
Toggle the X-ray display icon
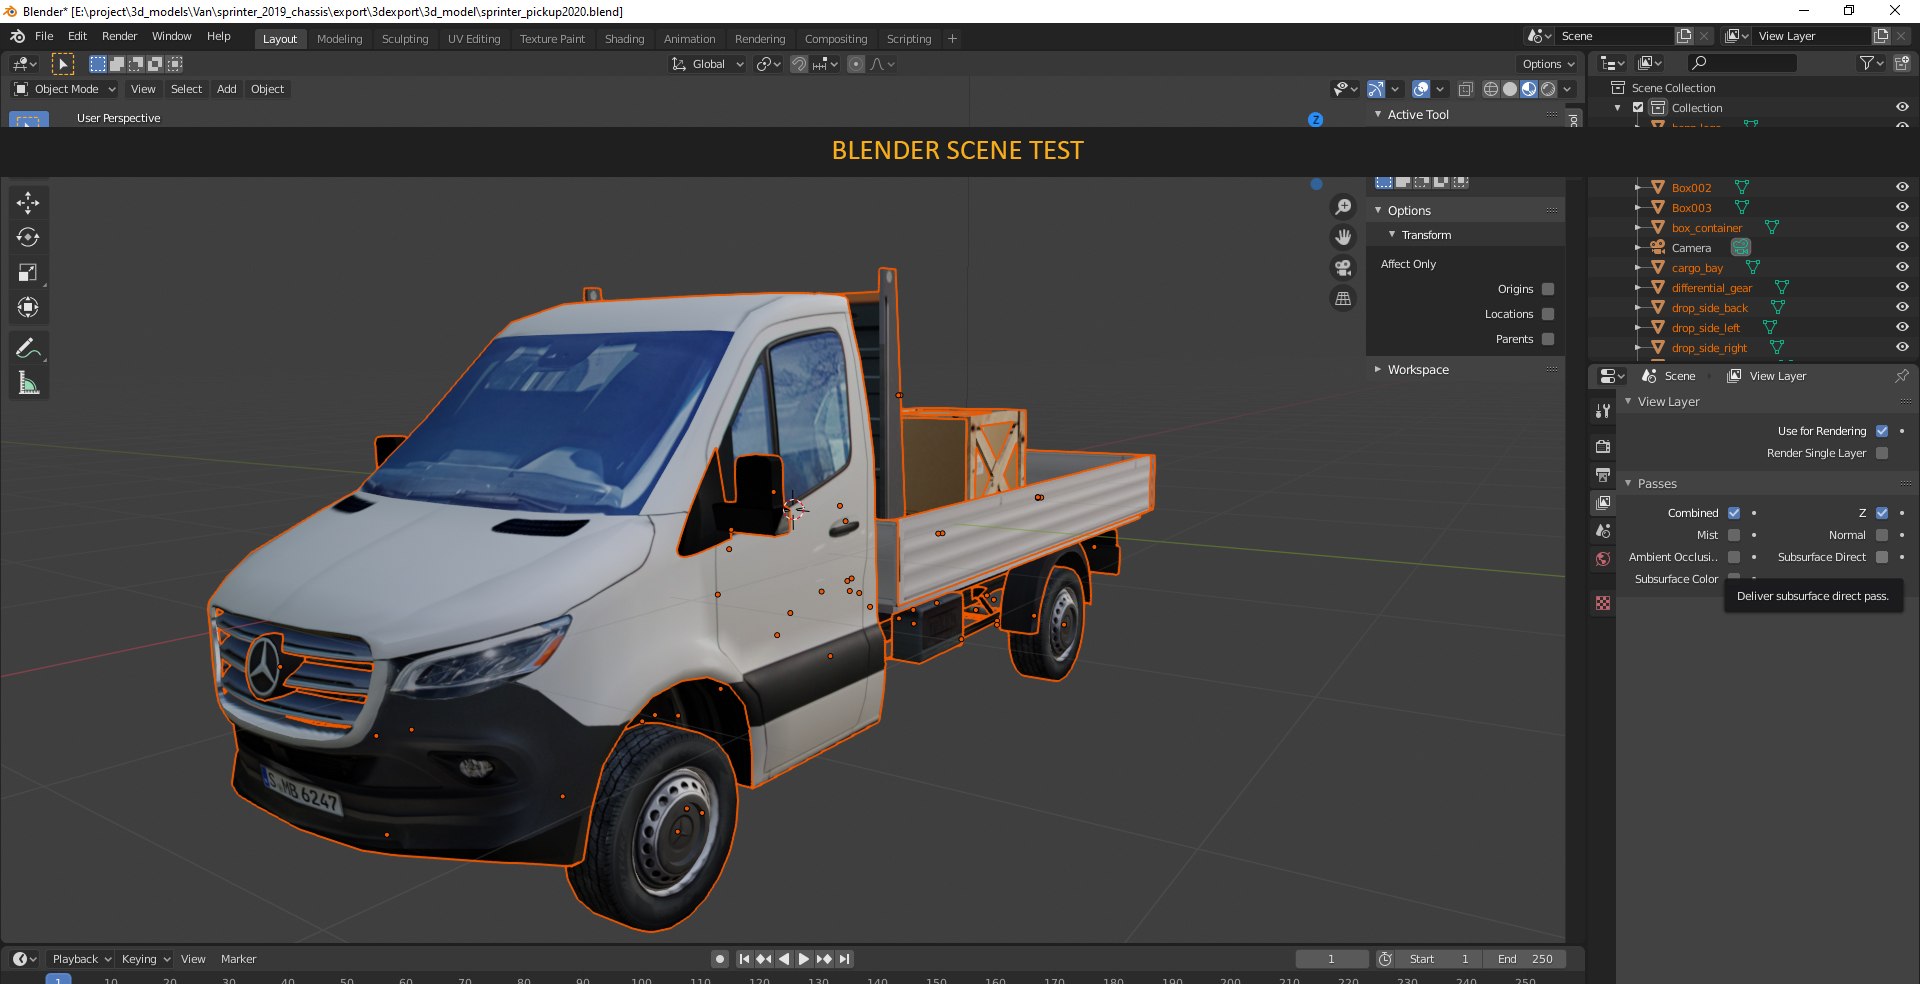coord(1465,89)
